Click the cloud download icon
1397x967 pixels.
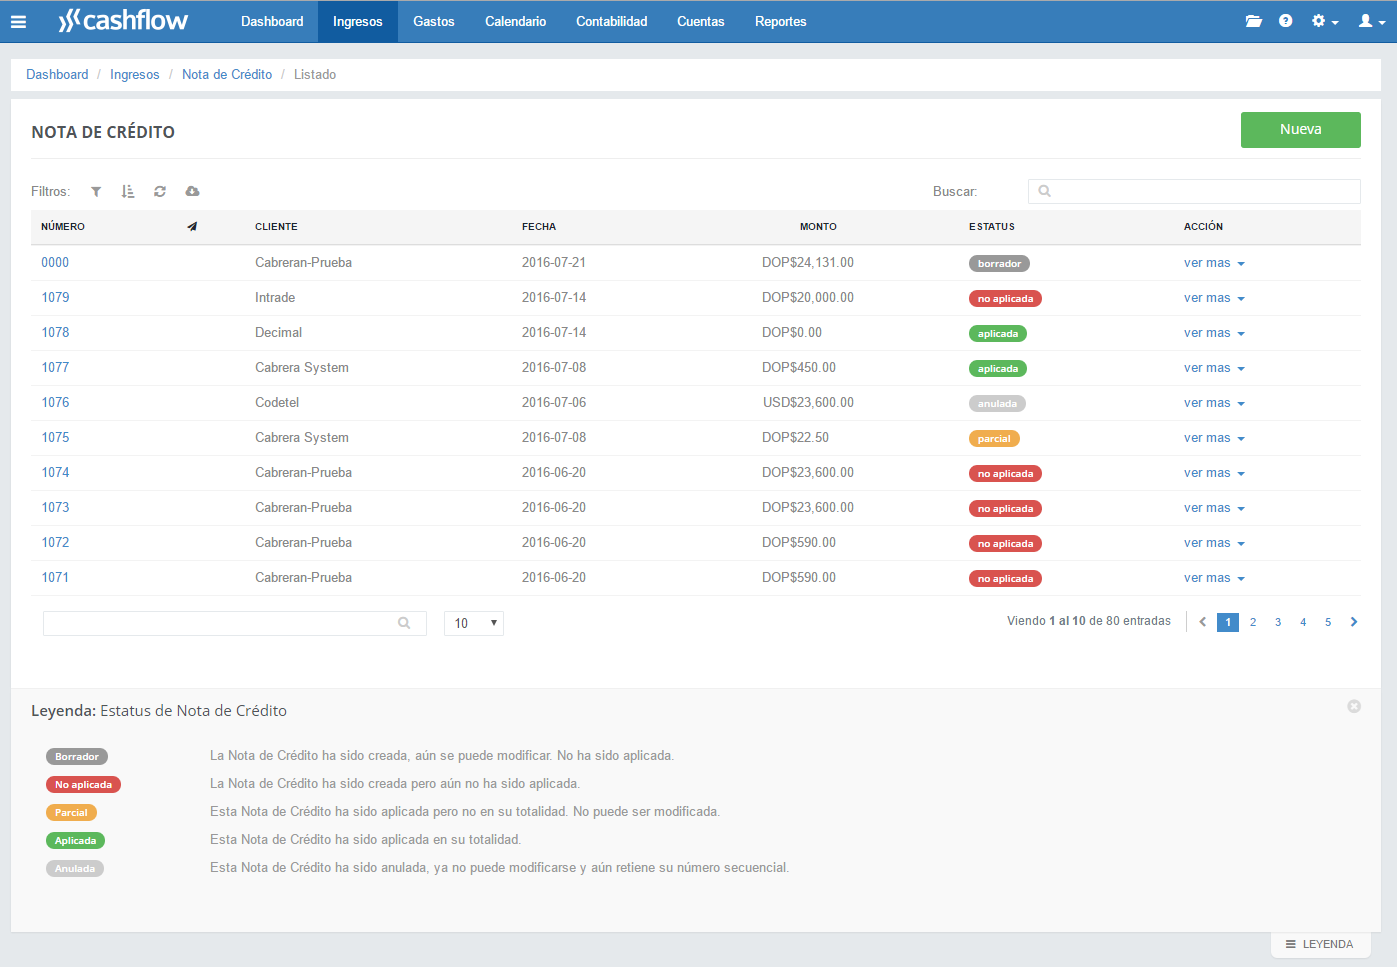coord(192,191)
